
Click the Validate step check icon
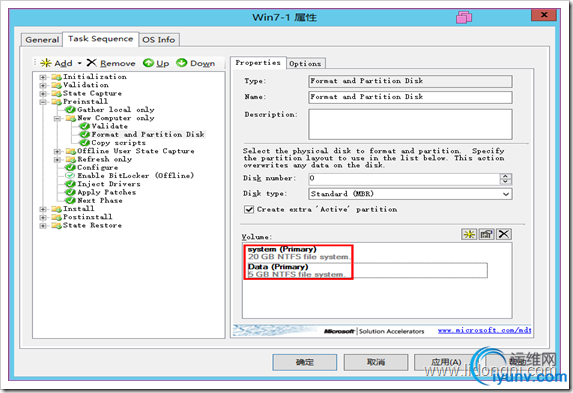(84, 126)
